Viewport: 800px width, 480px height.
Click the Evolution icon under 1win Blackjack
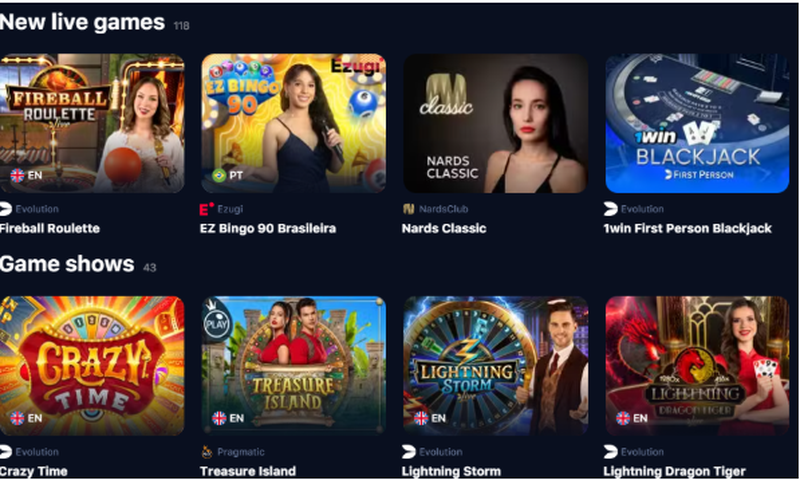(x=610, y=209)
